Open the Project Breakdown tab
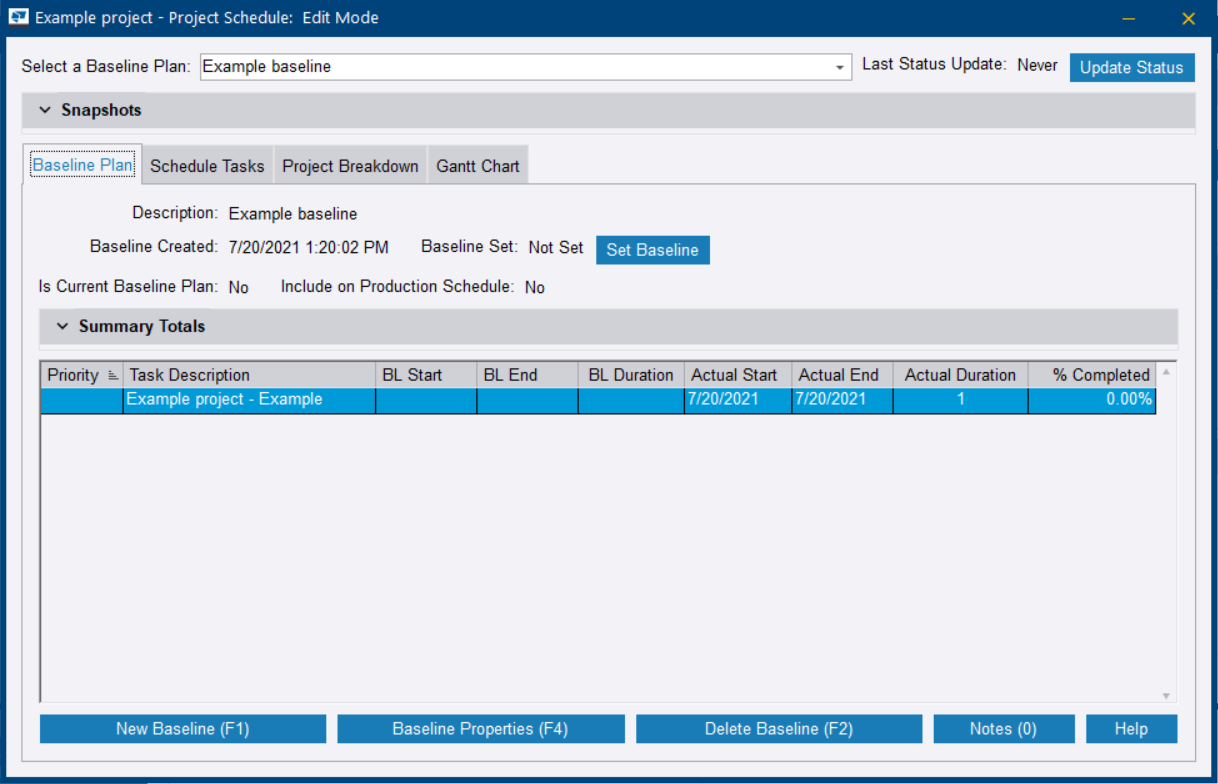 pyautogui.click(x=350, y=165)
